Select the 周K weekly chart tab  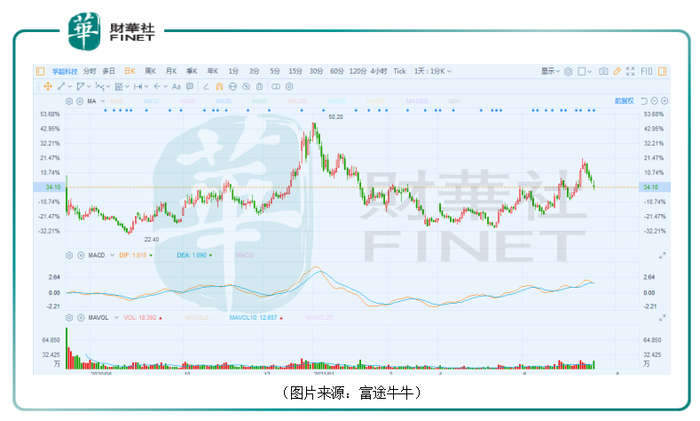(x=150, y=71)
